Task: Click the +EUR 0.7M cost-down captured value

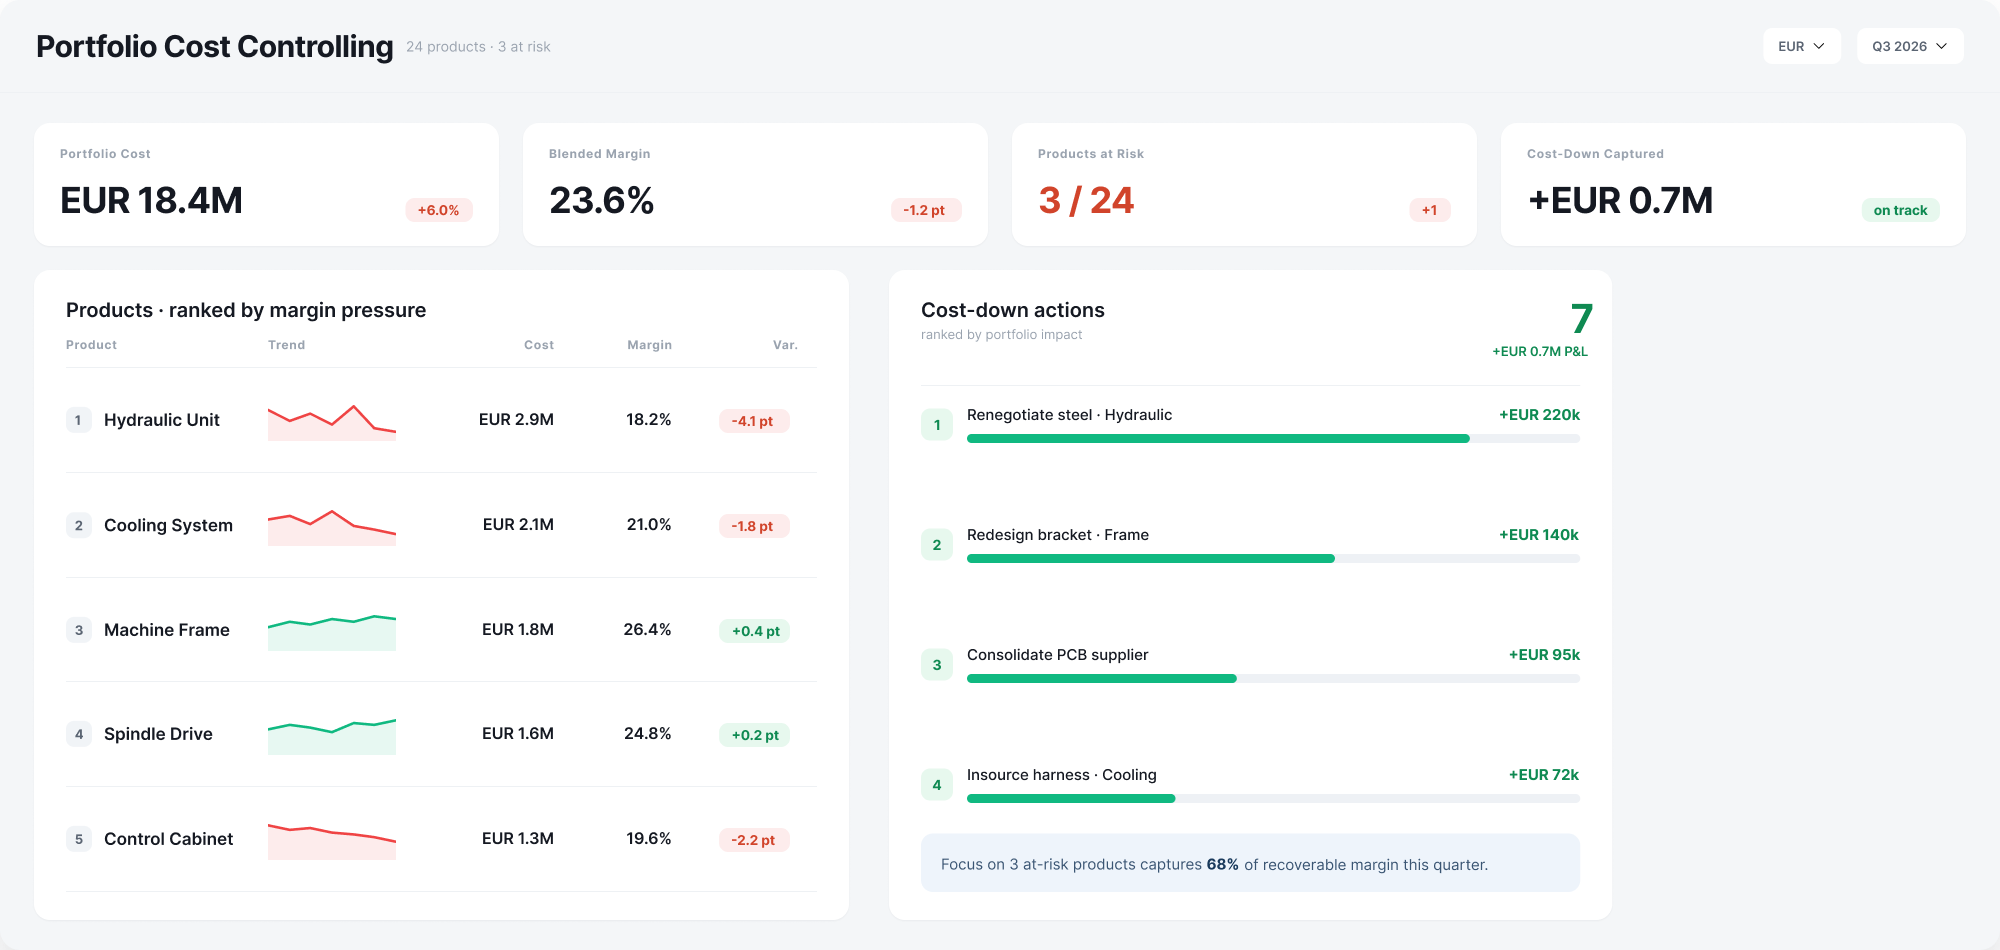Action: tap(1620, 201)
